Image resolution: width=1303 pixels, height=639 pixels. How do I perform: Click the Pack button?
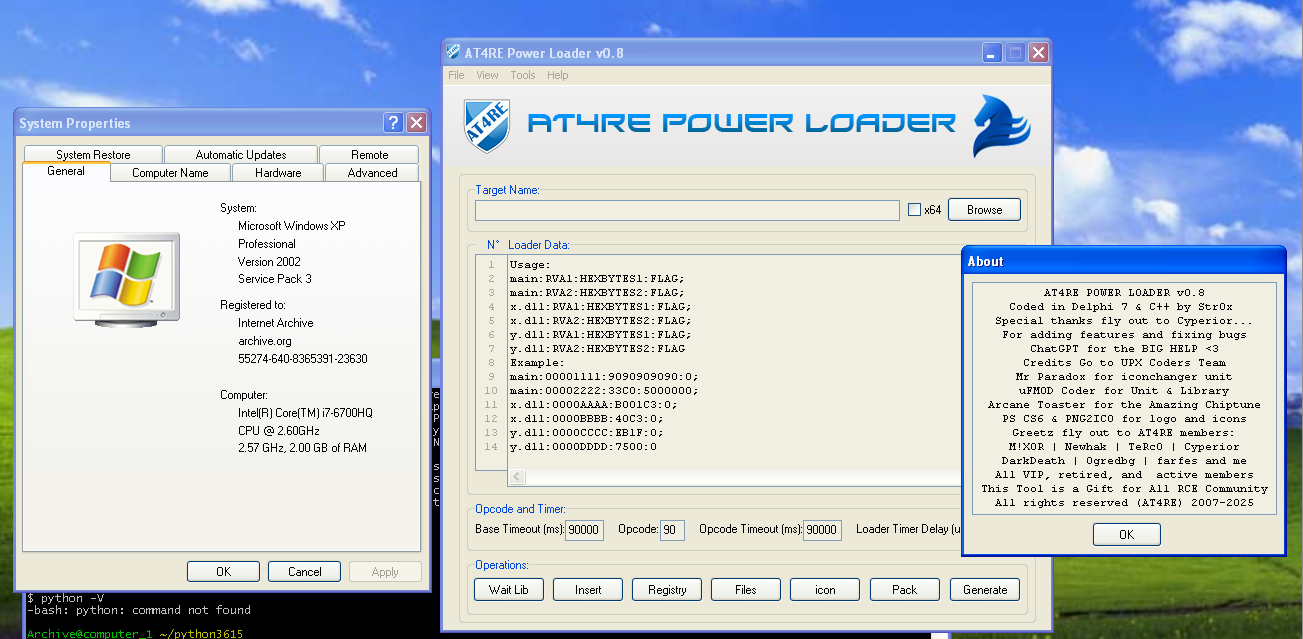pyautogui.click(x=905, y=590)
